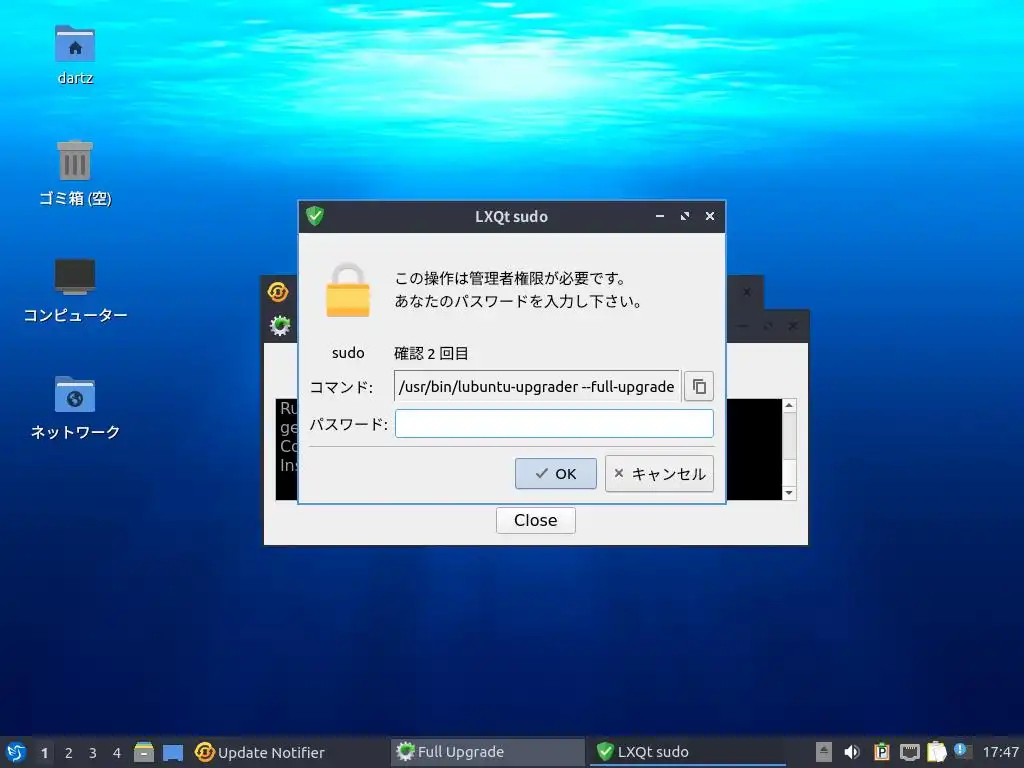Click the 確認 2 回目 text
This screenshot has height=768, width=1024.
431,353
